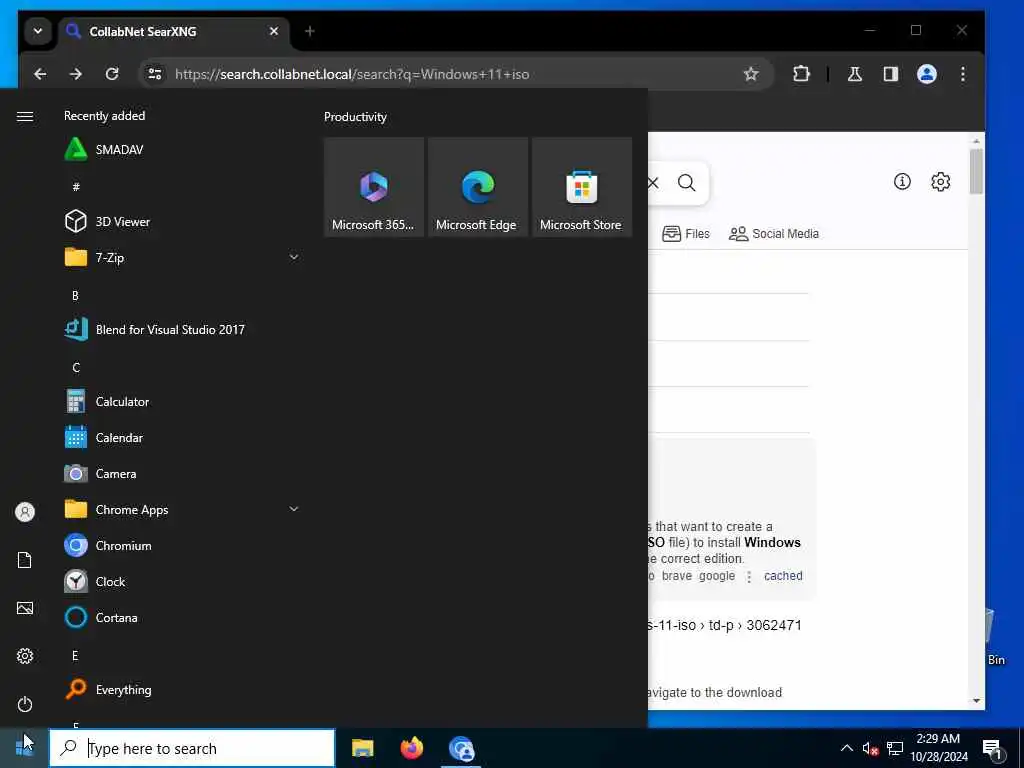Switch to the Social Media category

774,234
